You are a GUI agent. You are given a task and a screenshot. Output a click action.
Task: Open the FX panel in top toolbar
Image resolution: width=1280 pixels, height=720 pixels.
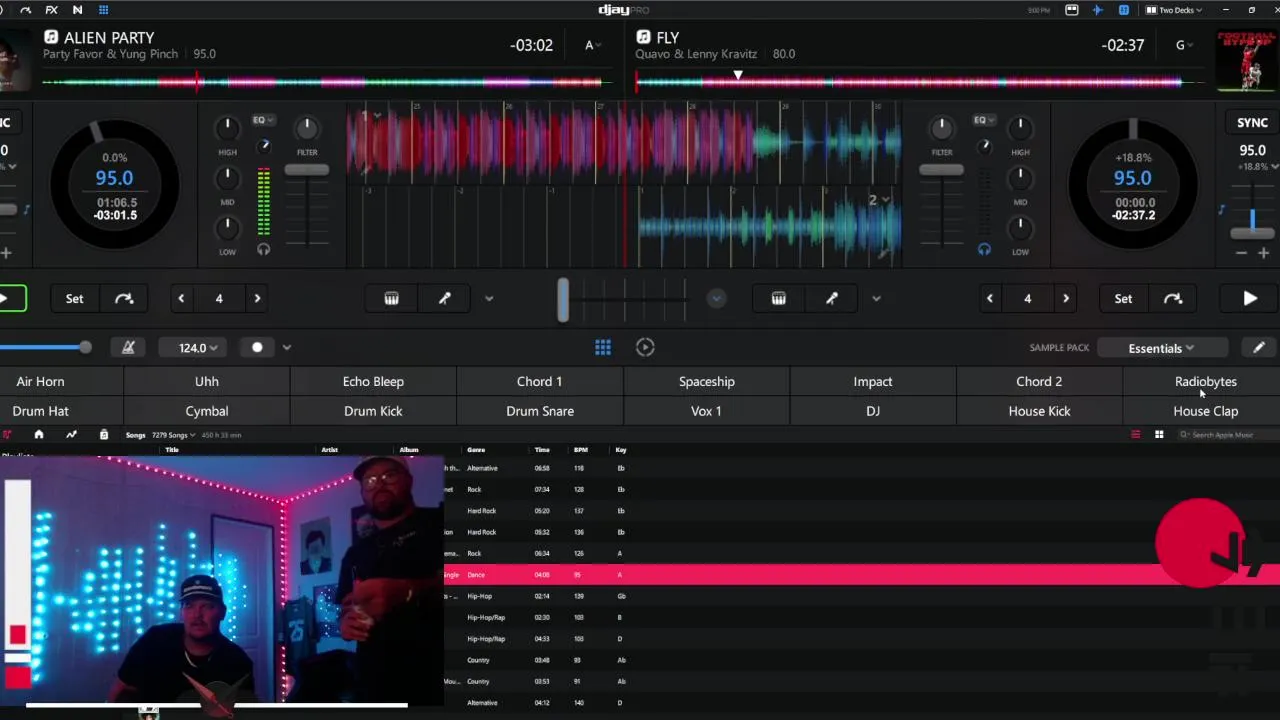coord(51,10)
